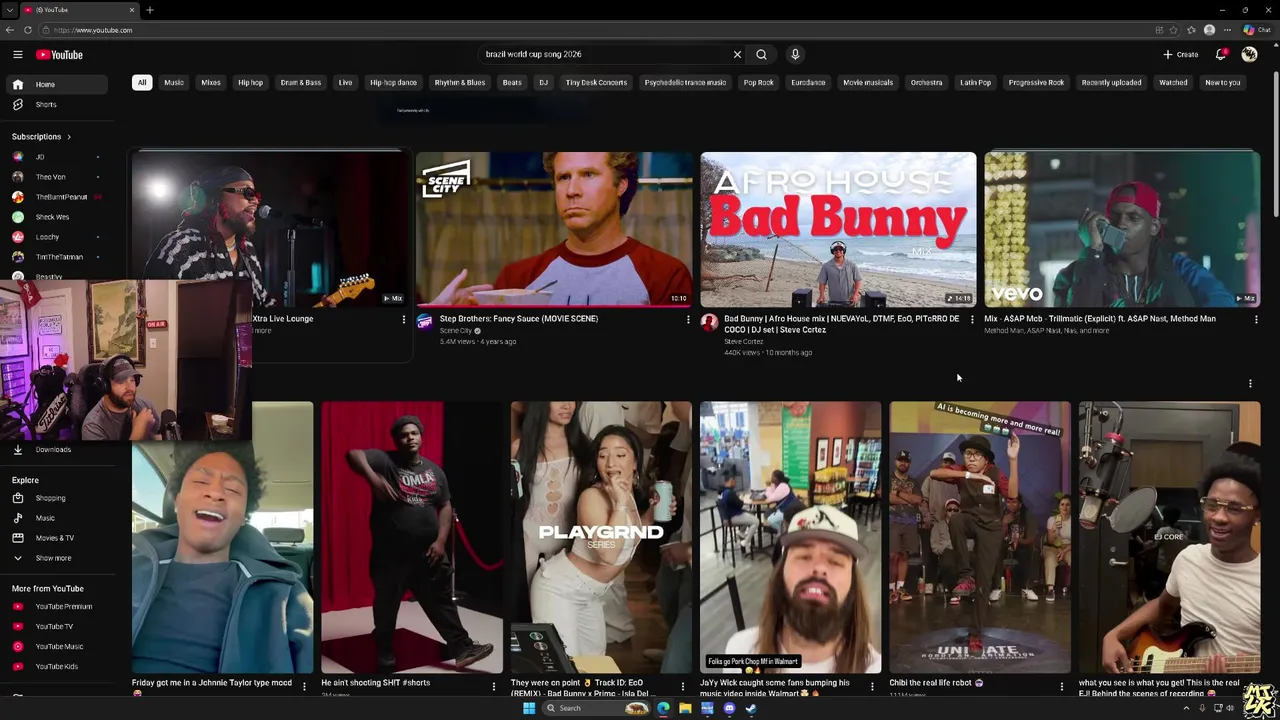Screen dimensions: 1280x720
Task: Open Steve Cortez channel avatar
Action: (x=709, y=322)
